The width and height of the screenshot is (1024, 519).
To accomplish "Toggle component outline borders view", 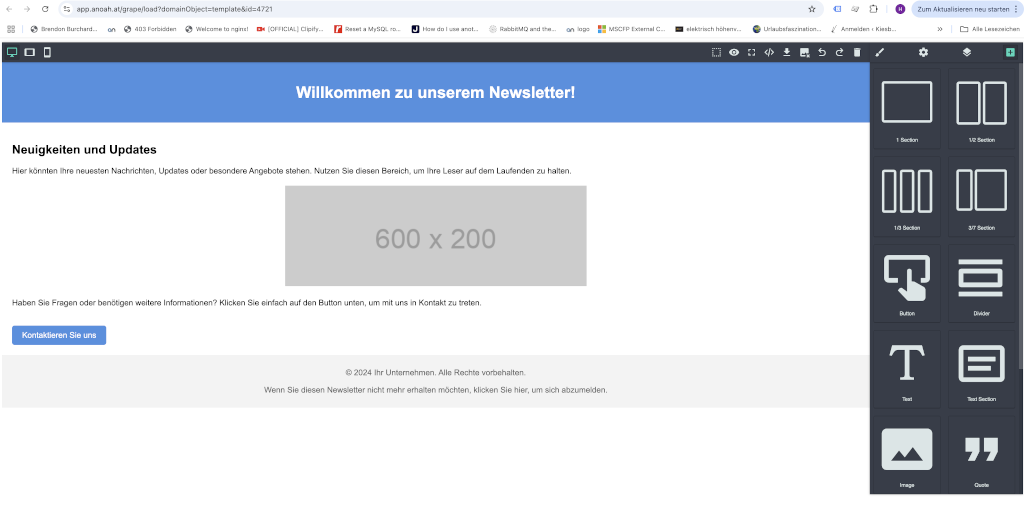I will point(716,52).
